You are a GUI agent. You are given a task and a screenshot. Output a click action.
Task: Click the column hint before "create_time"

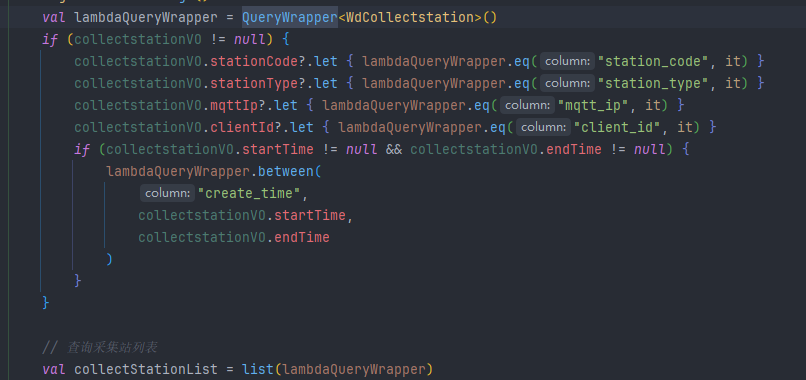(x=168, y=193)
